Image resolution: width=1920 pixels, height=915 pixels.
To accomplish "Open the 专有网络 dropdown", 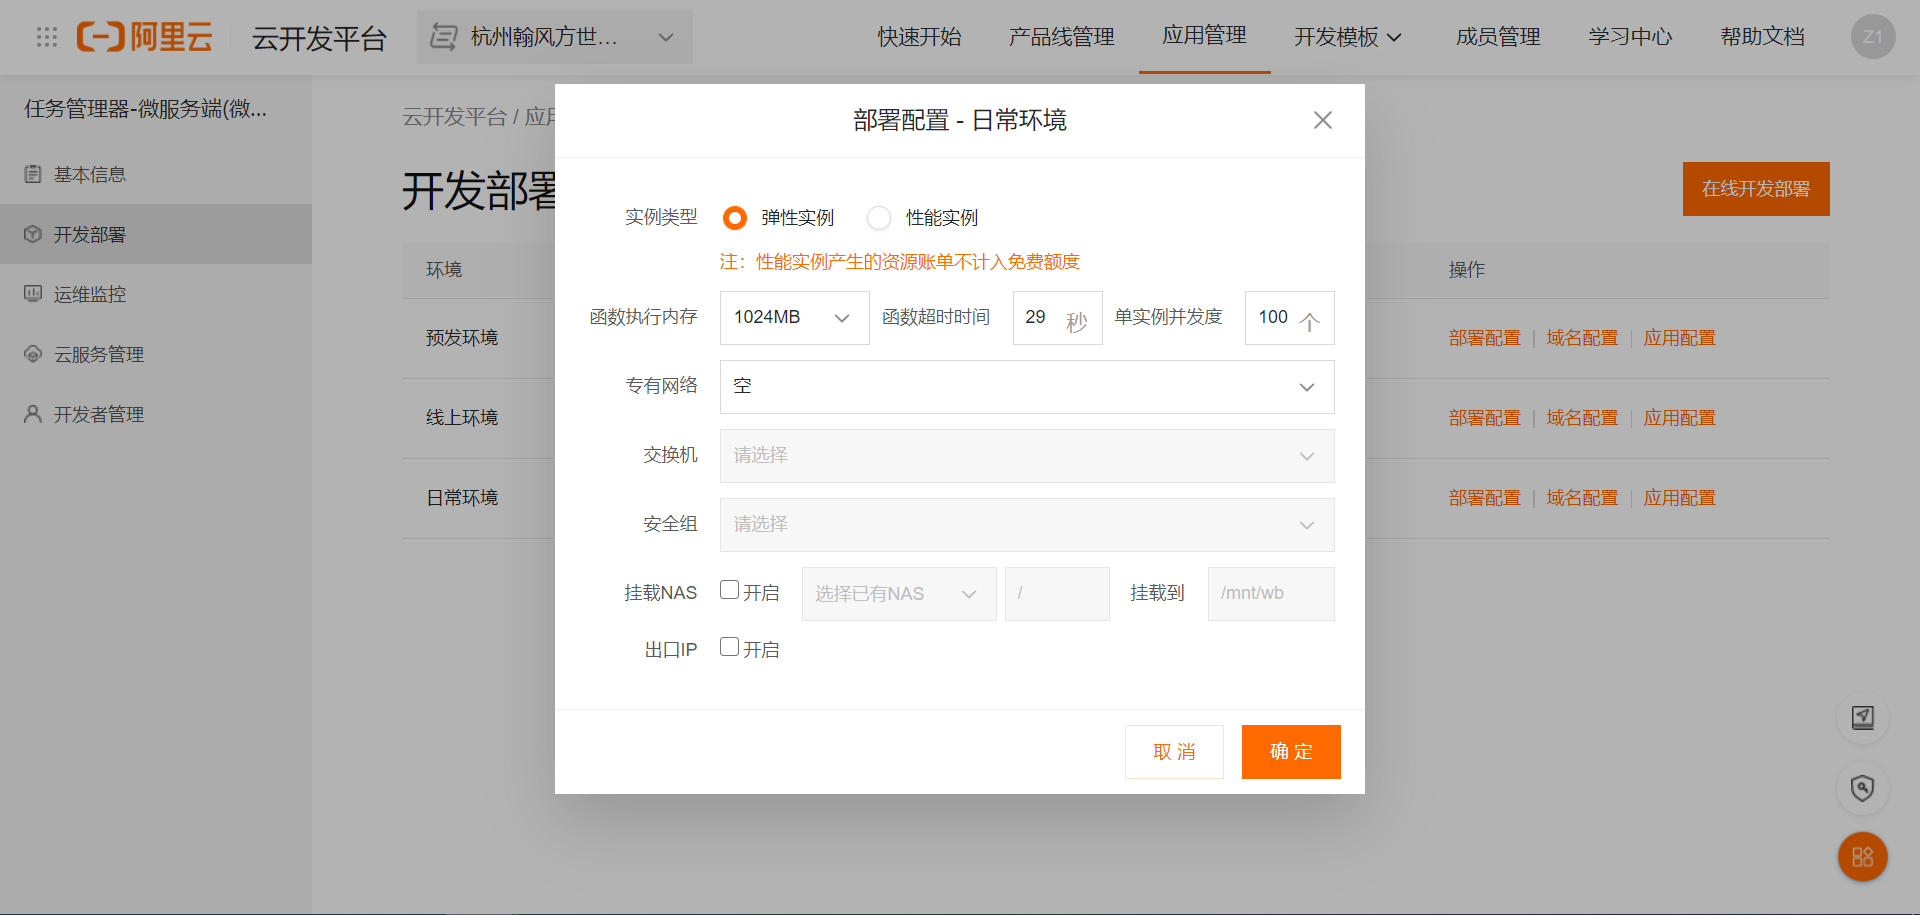I will 1027,387.
